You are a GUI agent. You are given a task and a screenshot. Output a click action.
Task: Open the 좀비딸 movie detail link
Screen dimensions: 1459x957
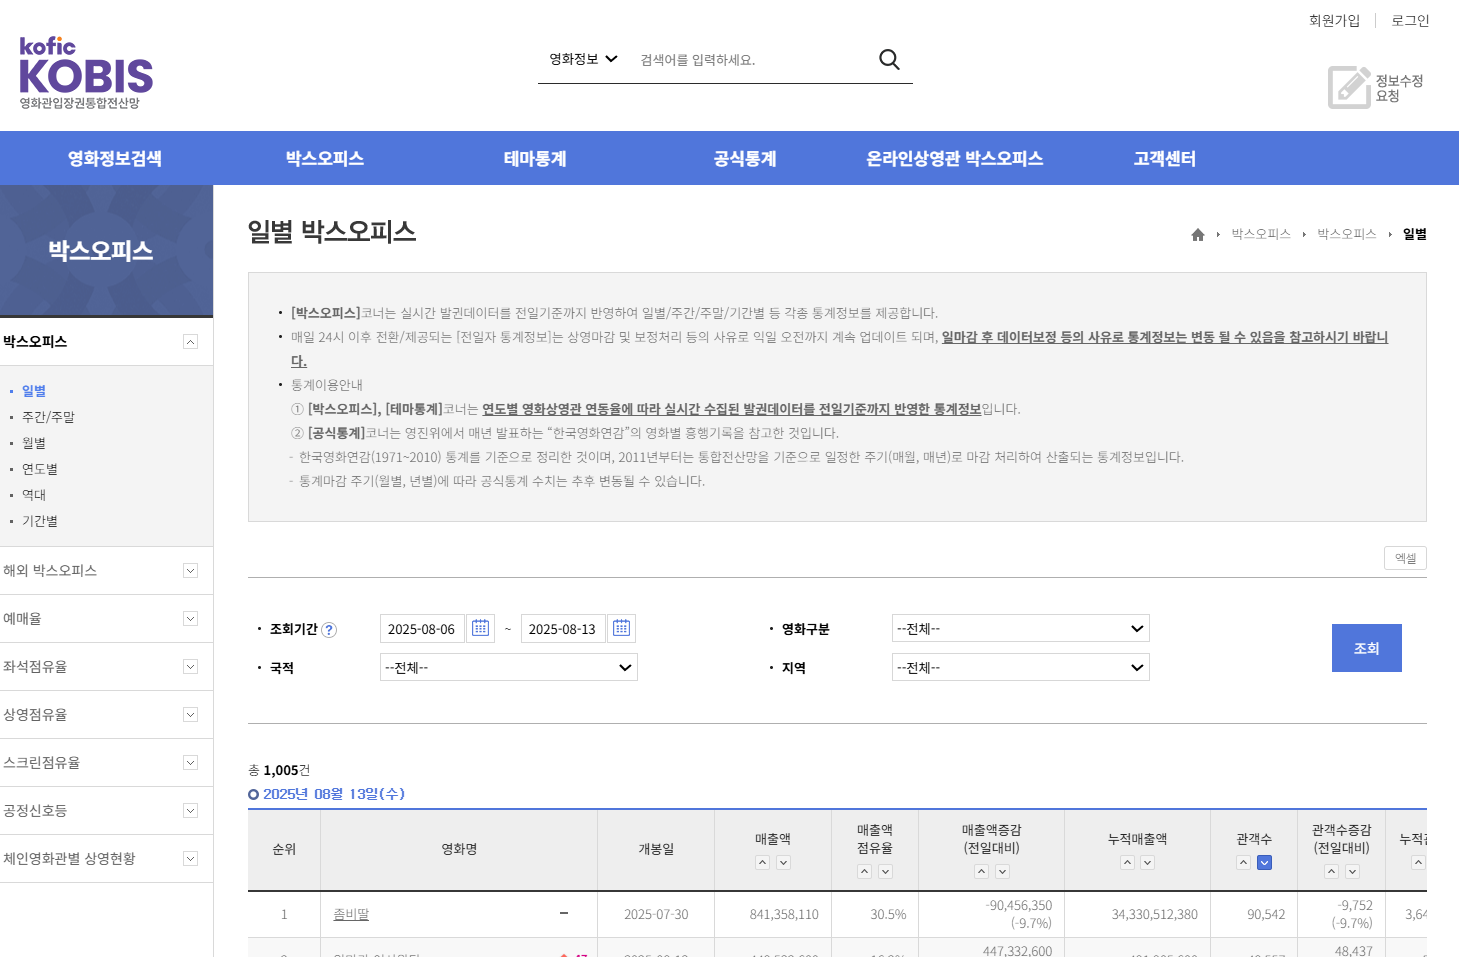[351, 914]
